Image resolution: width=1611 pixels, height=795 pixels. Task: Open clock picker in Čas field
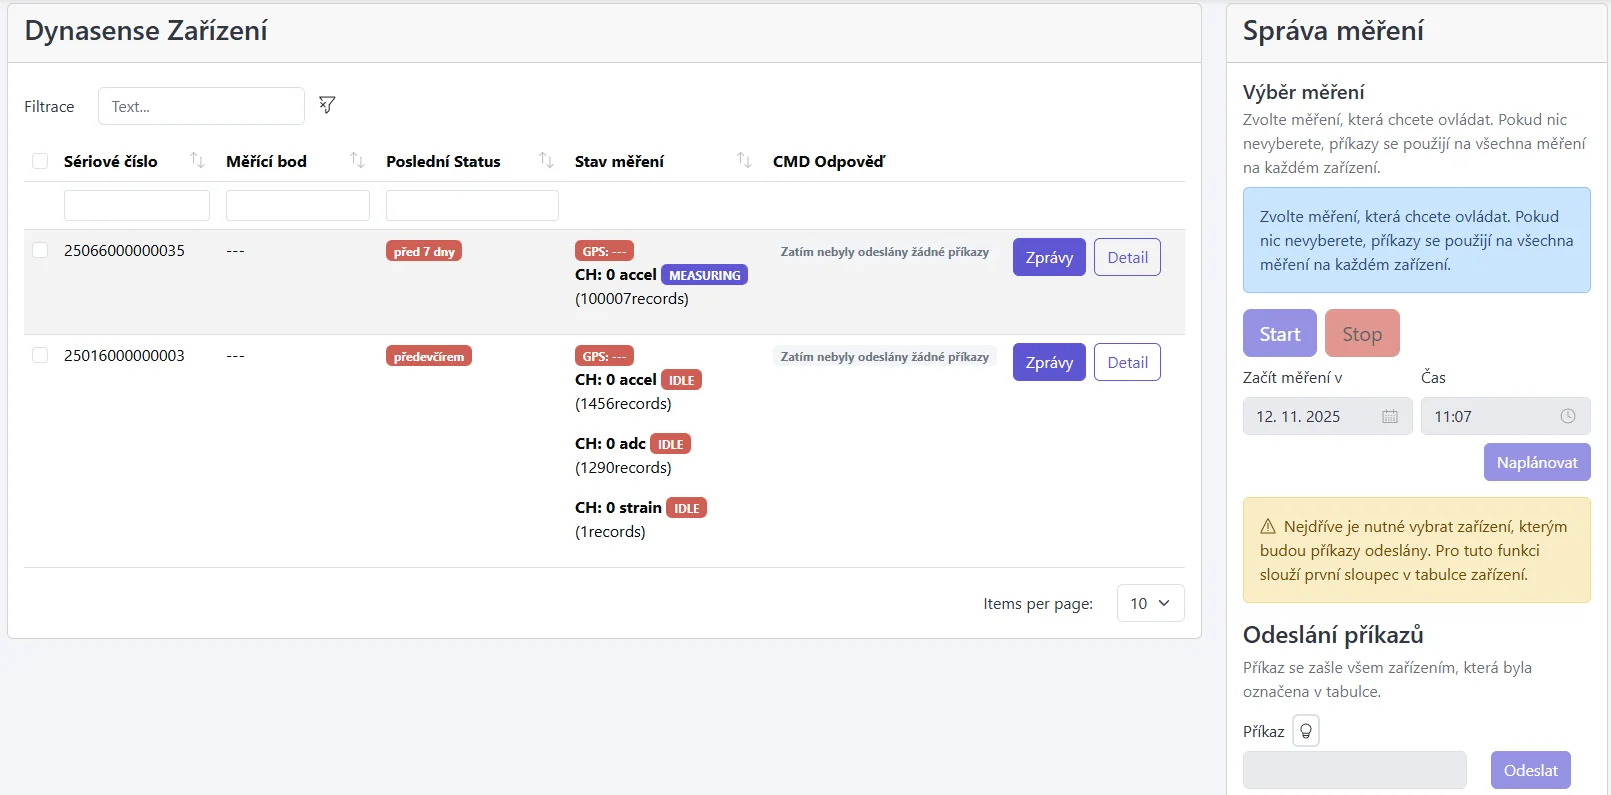click(1567, 417)
